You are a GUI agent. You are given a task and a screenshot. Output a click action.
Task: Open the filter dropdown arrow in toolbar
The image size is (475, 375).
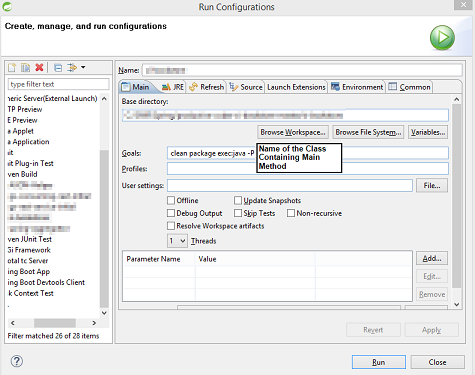pyautogui.click(x=83, y=67)
